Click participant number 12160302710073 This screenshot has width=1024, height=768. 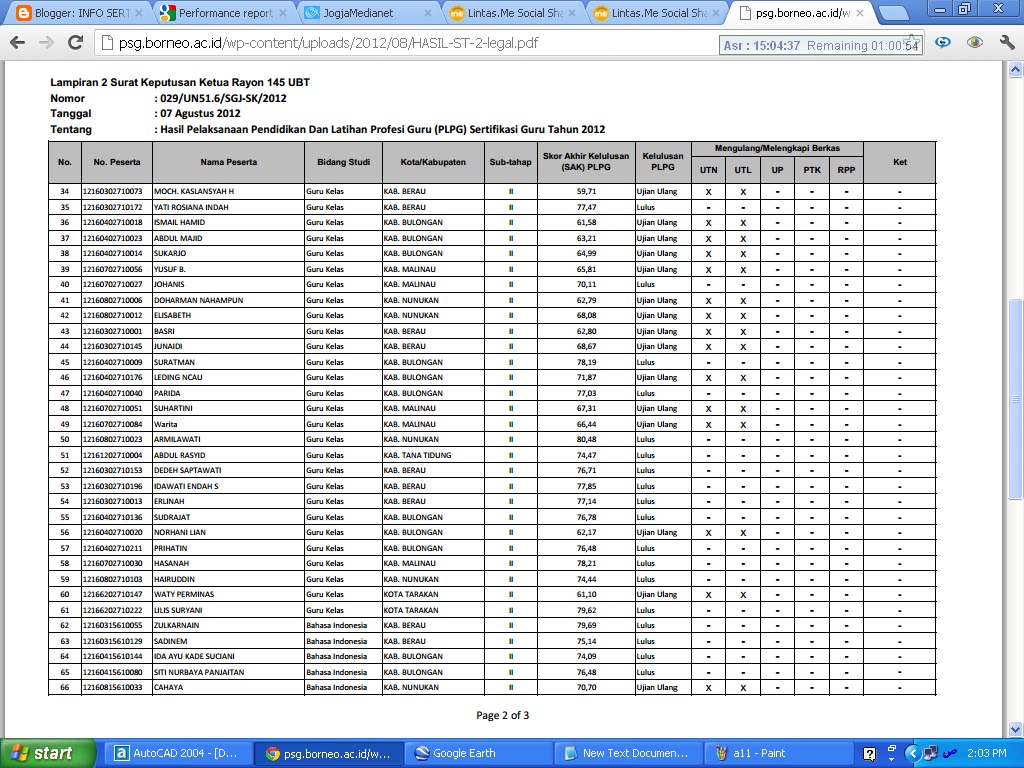click(112, 191)
